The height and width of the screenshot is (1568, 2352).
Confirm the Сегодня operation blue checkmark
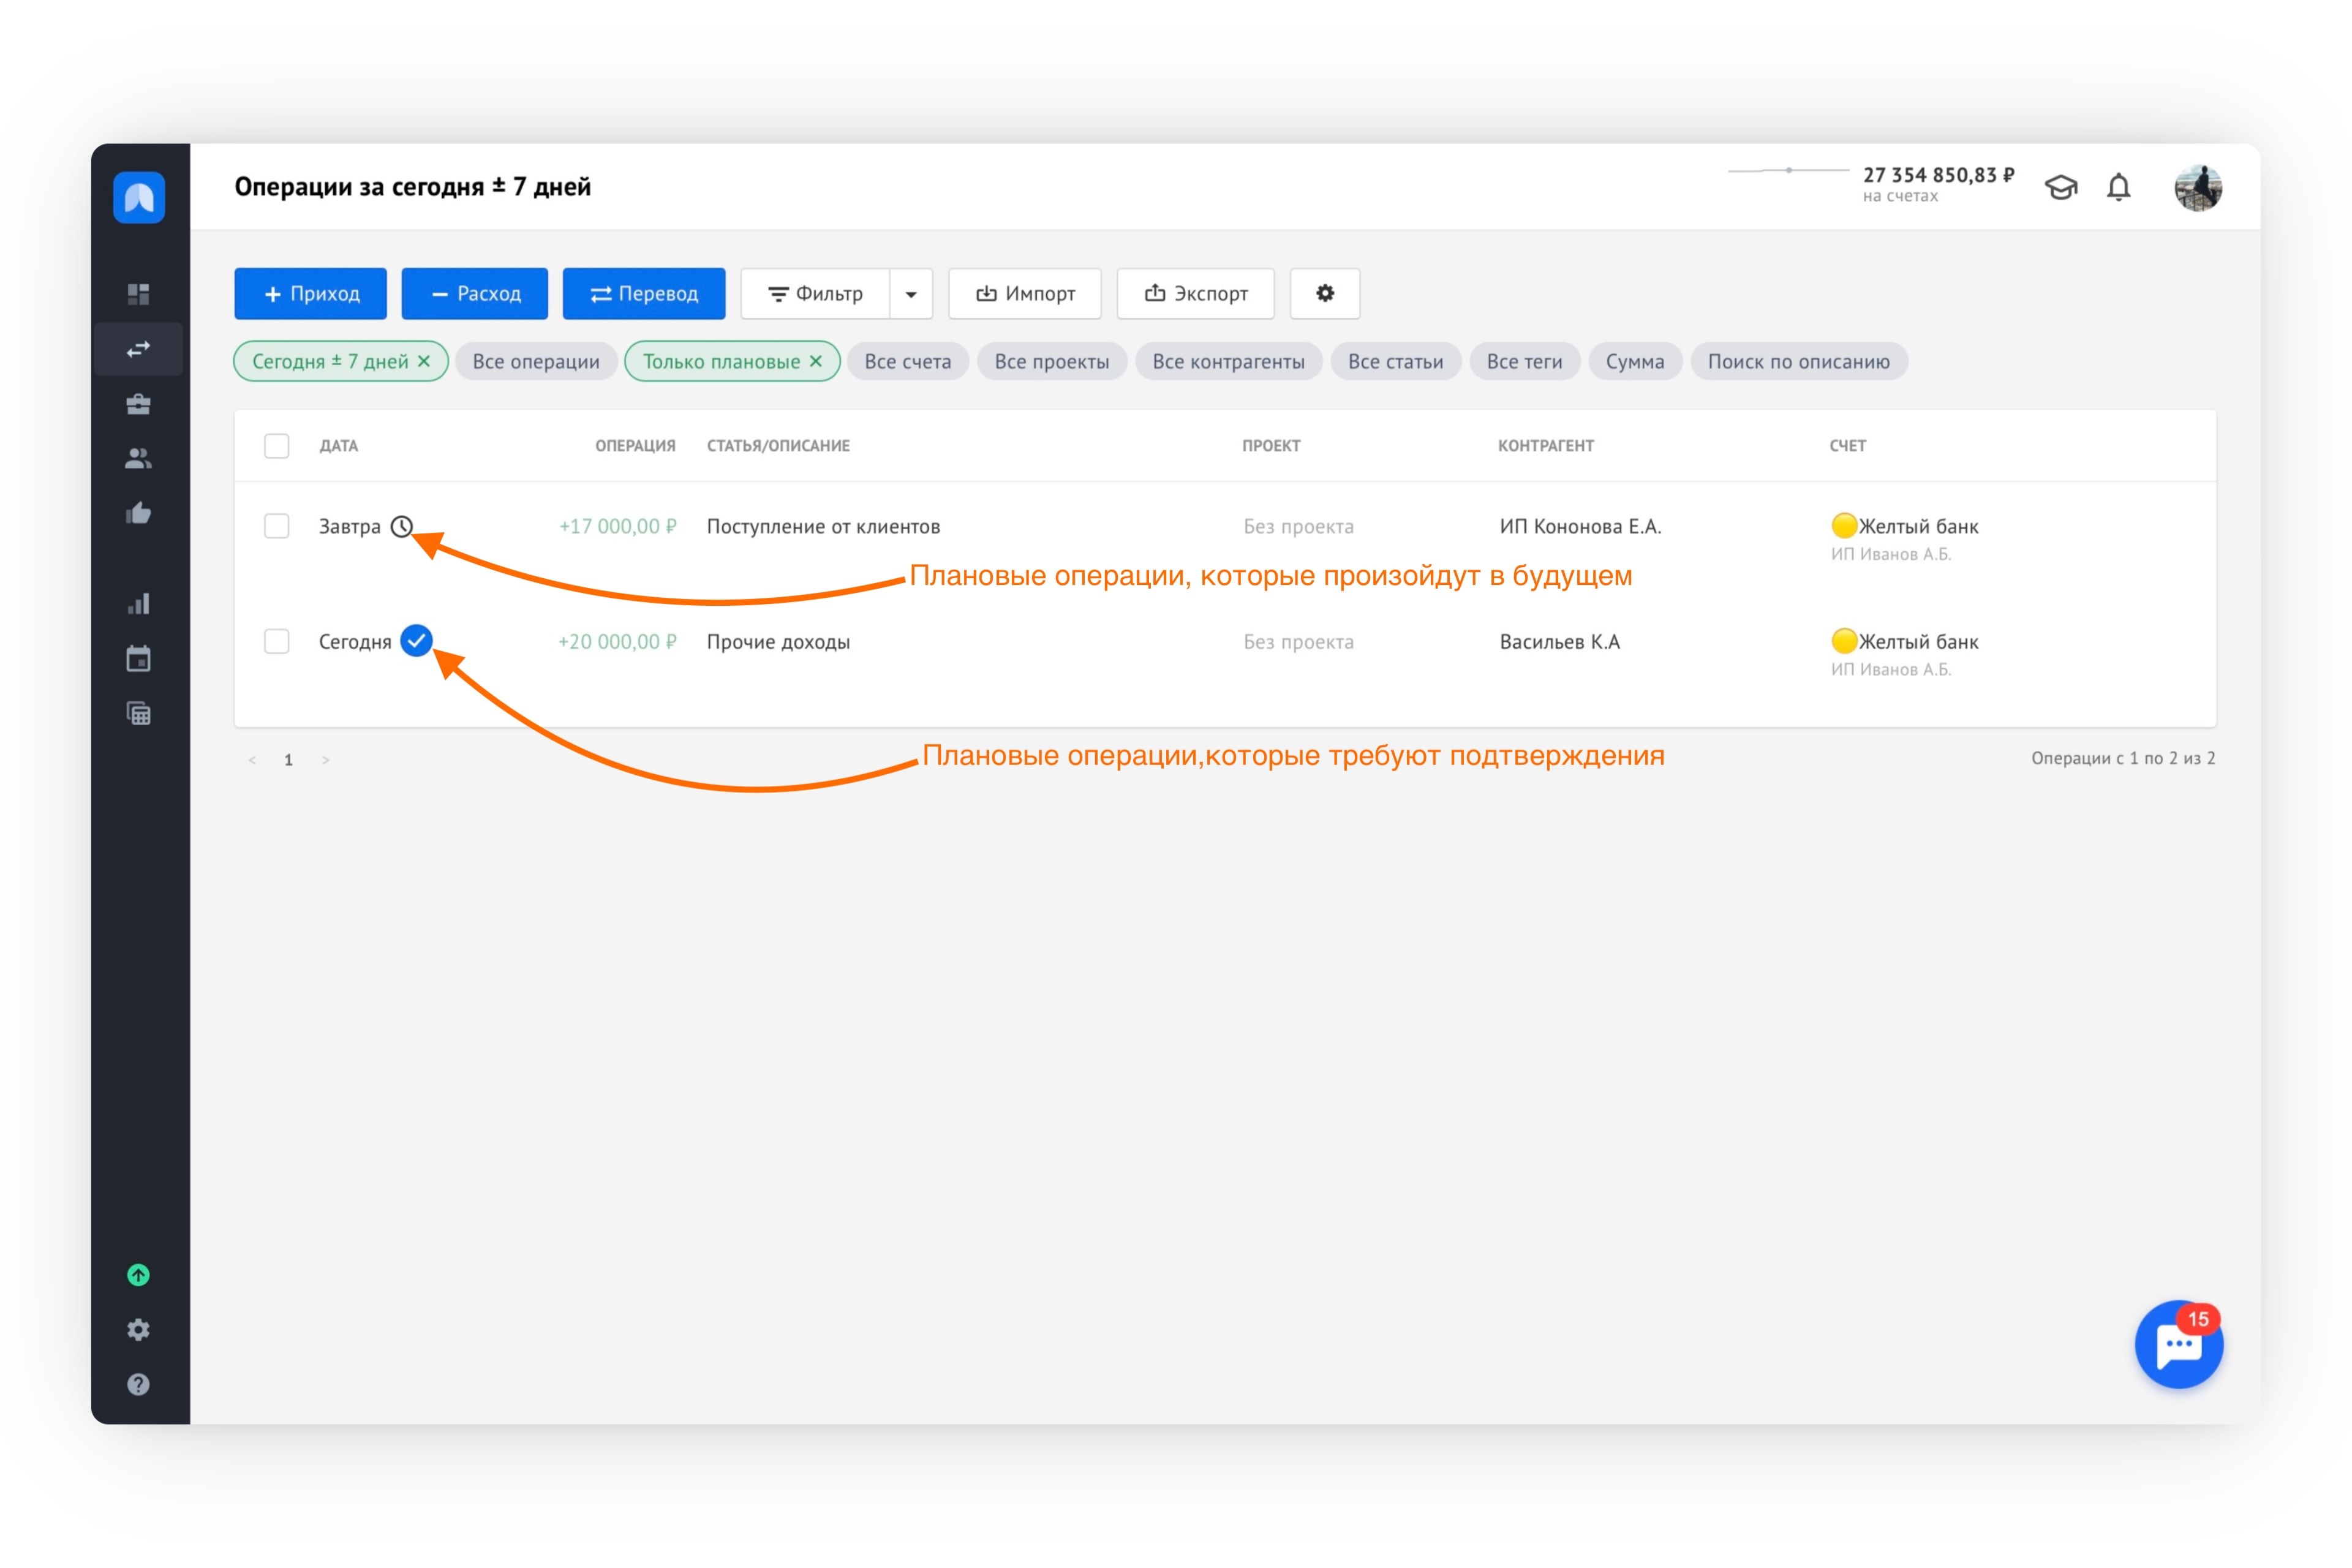pos(416,640)
